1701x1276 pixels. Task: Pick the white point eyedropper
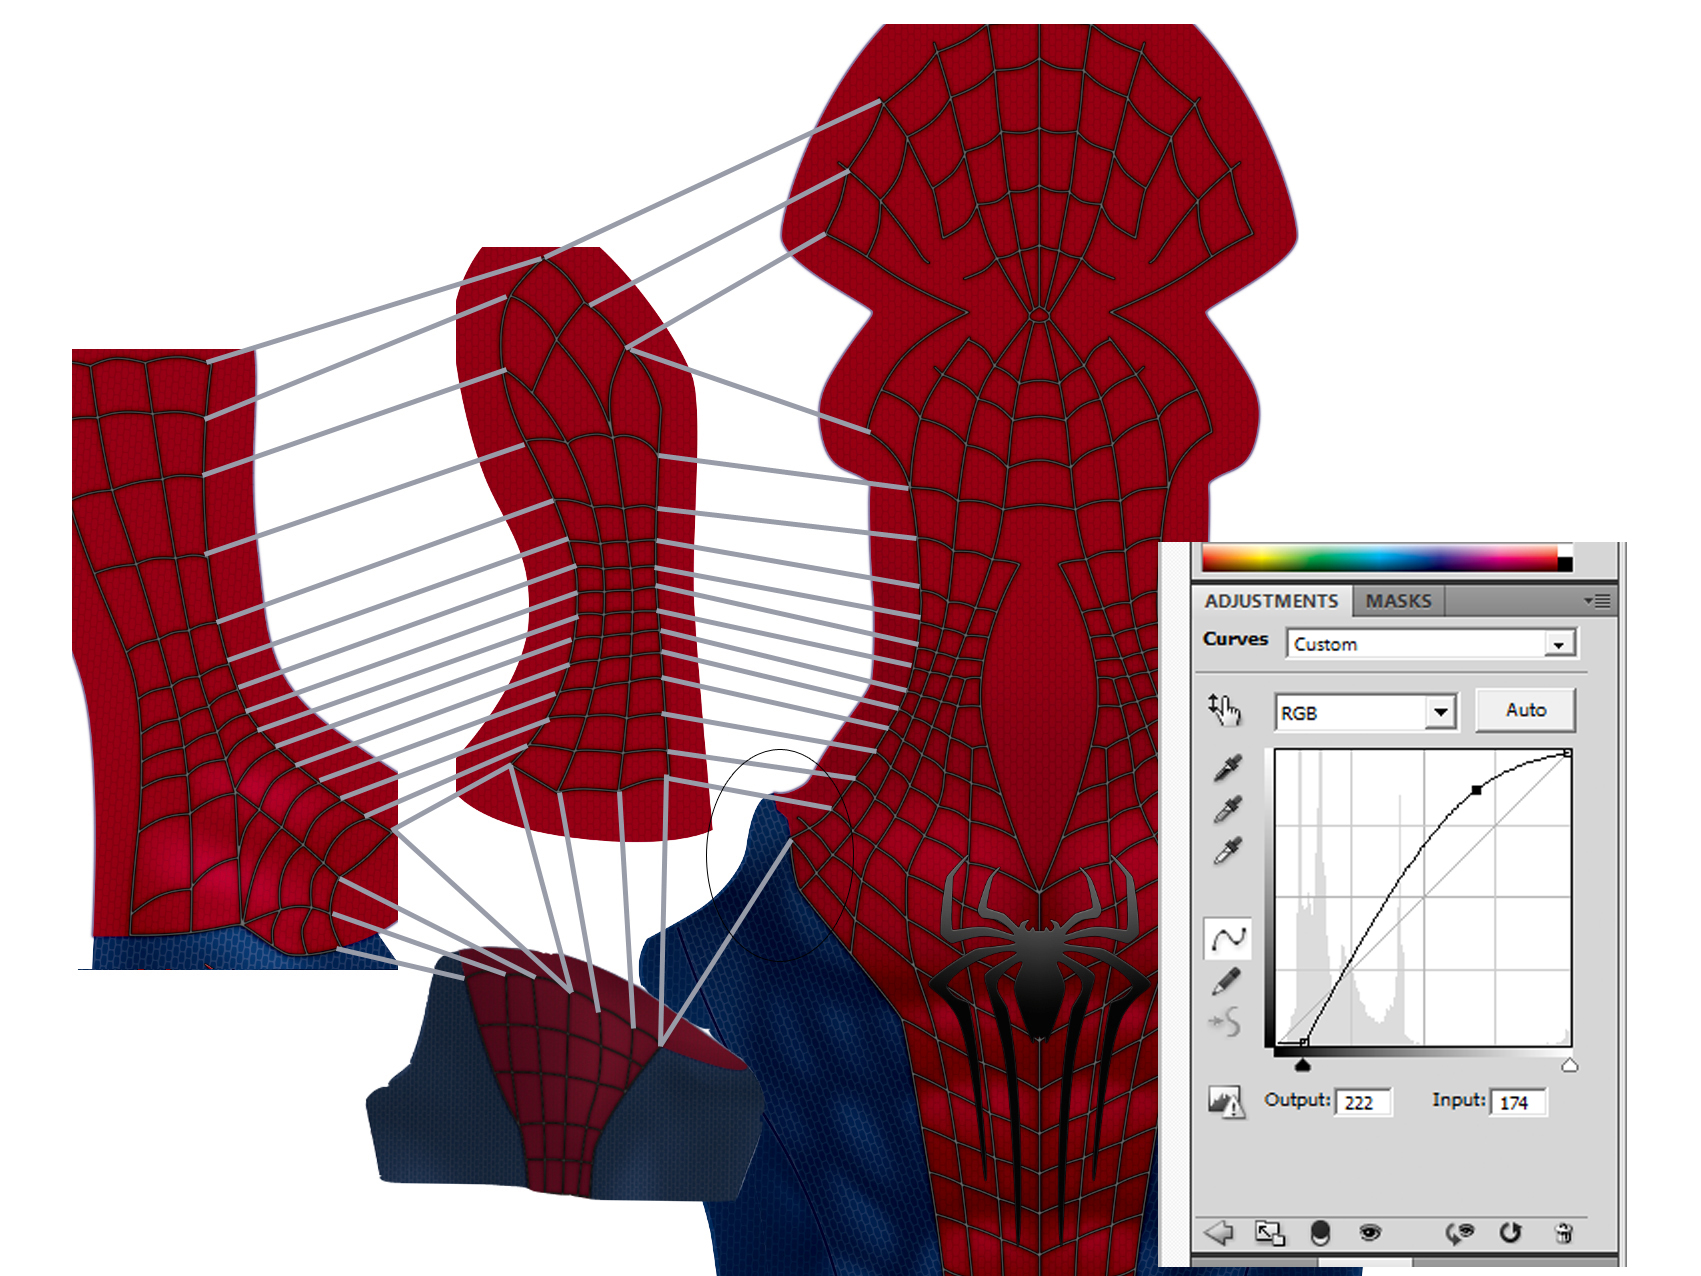coord(1227,850)
